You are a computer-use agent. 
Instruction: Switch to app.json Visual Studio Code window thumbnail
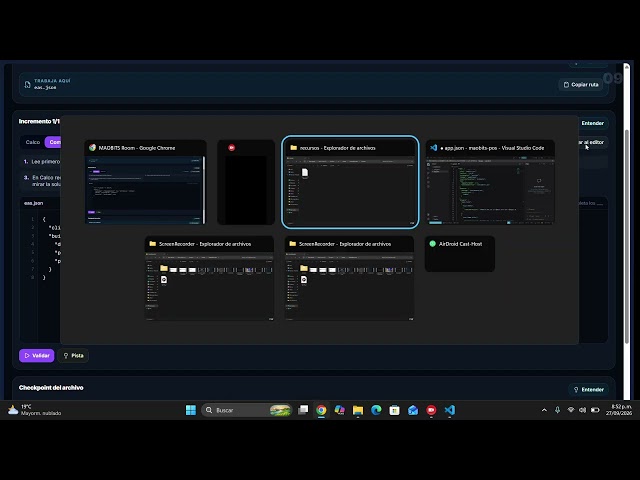pos(490,182)
